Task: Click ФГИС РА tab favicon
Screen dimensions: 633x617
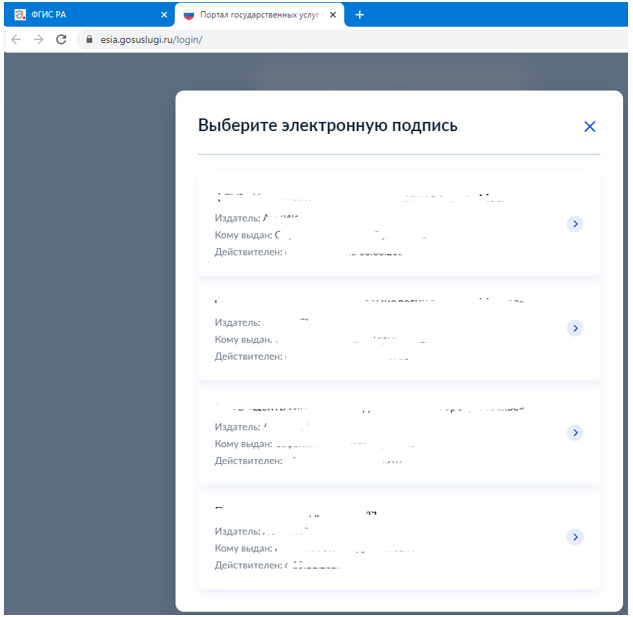Action: tap(20, 15)
